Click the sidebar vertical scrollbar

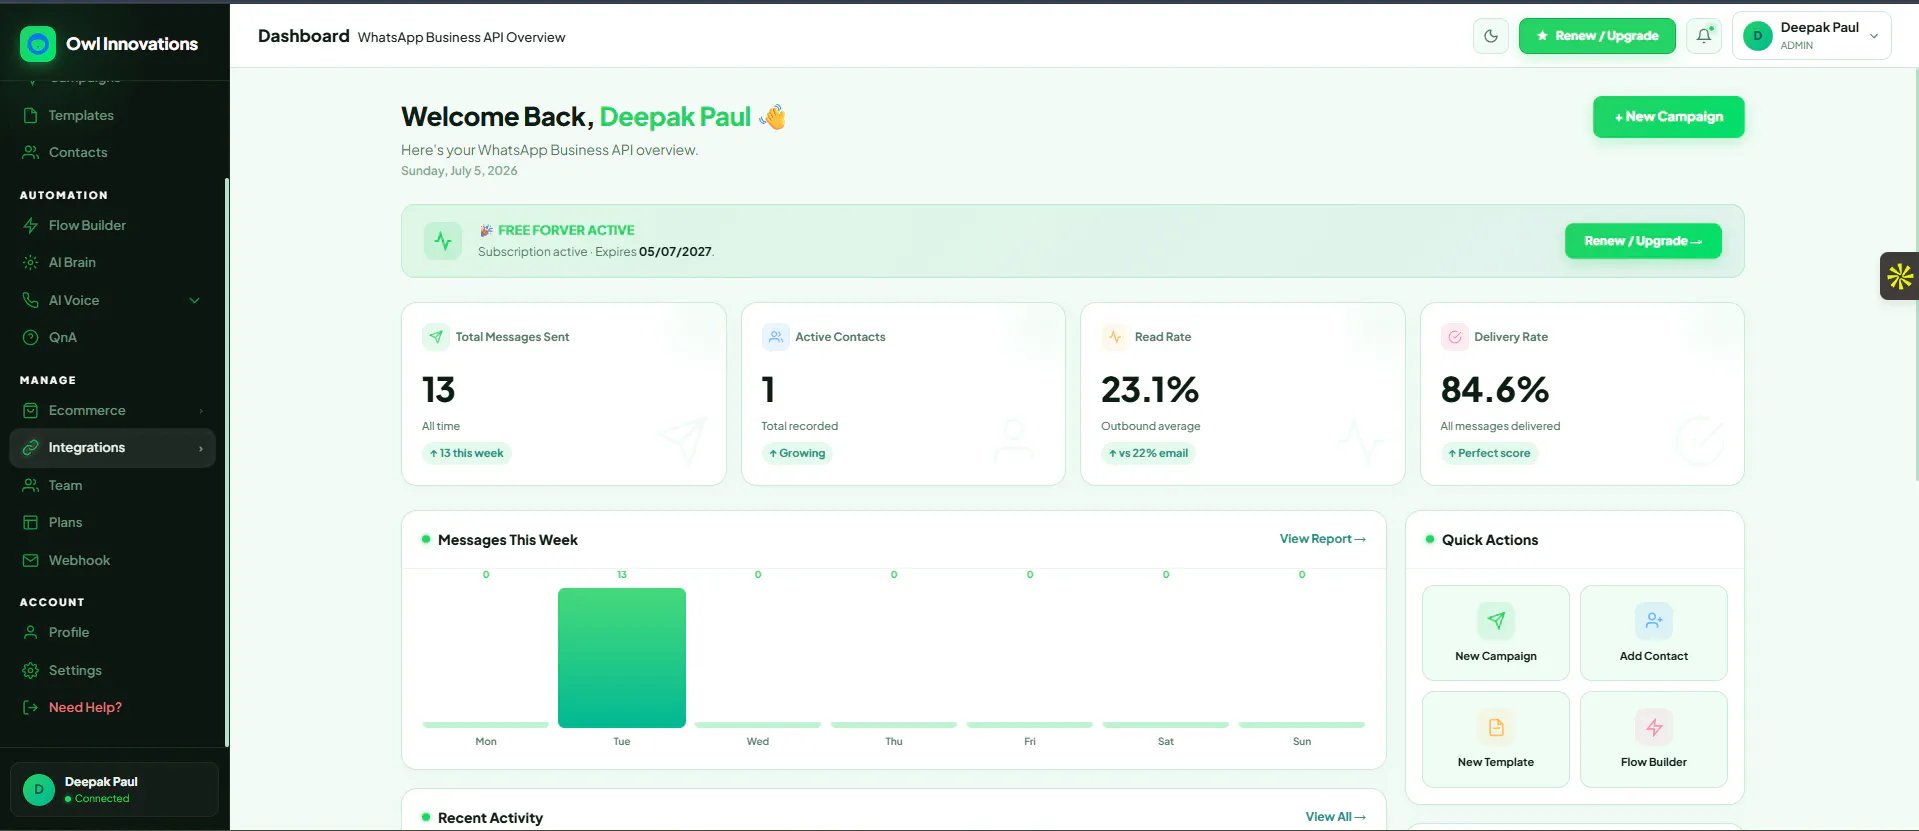pyautogui.click(x=227, y=462)
